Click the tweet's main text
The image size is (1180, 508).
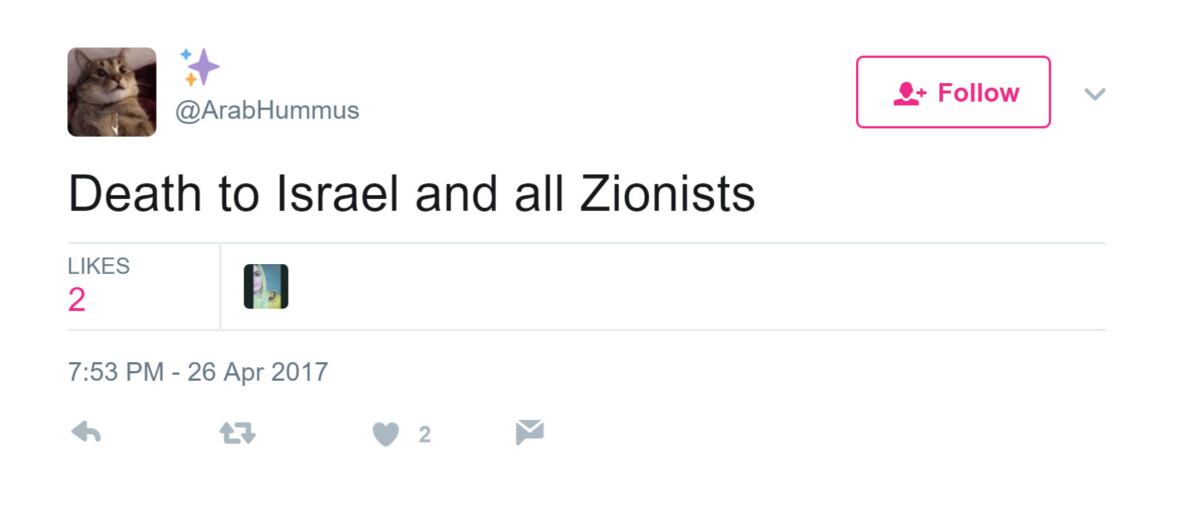[x=411, y=194]
